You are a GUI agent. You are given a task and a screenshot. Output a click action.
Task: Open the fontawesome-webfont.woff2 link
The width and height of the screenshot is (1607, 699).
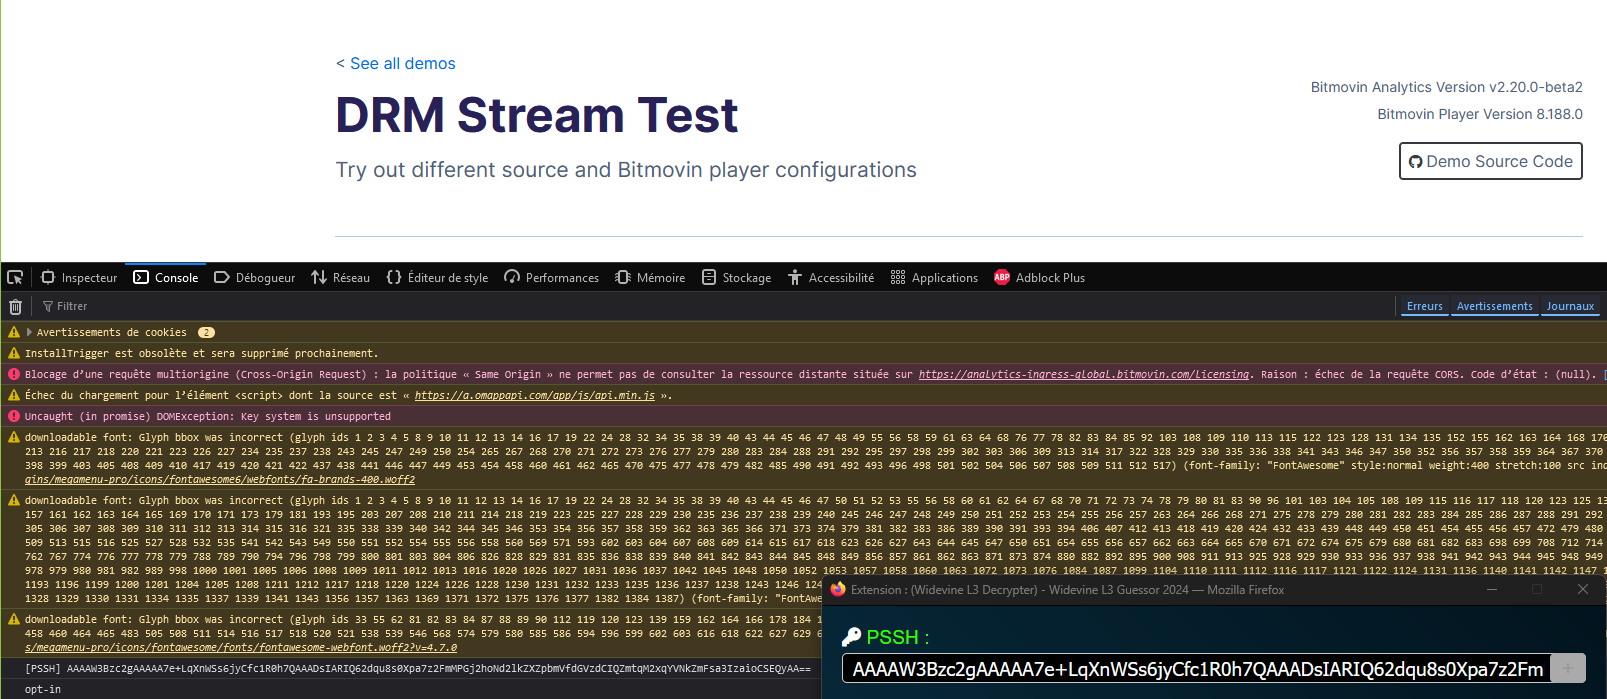(x=241, y=647)
